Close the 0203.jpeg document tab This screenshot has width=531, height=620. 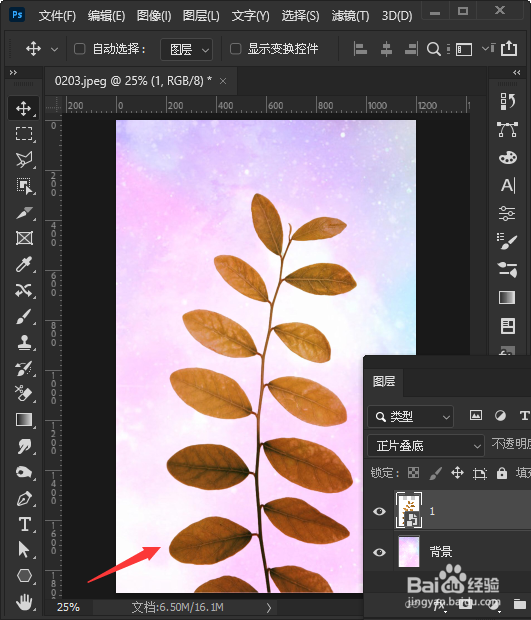(223, 81)
